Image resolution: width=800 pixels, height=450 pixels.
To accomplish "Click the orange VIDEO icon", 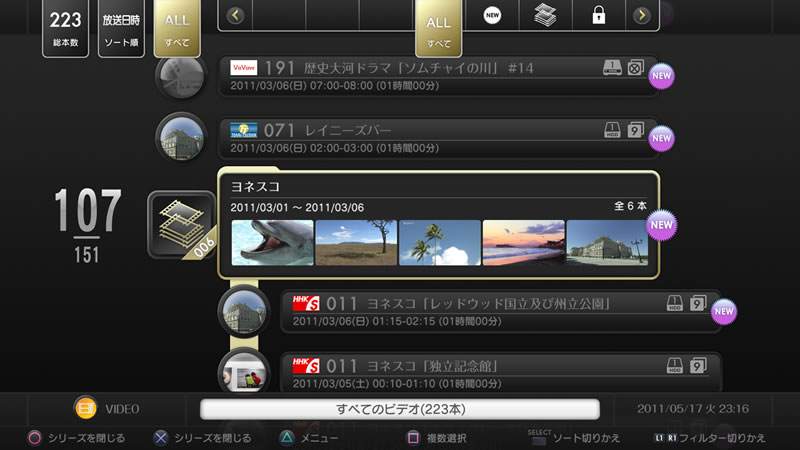I will click(x=85, y=409).
